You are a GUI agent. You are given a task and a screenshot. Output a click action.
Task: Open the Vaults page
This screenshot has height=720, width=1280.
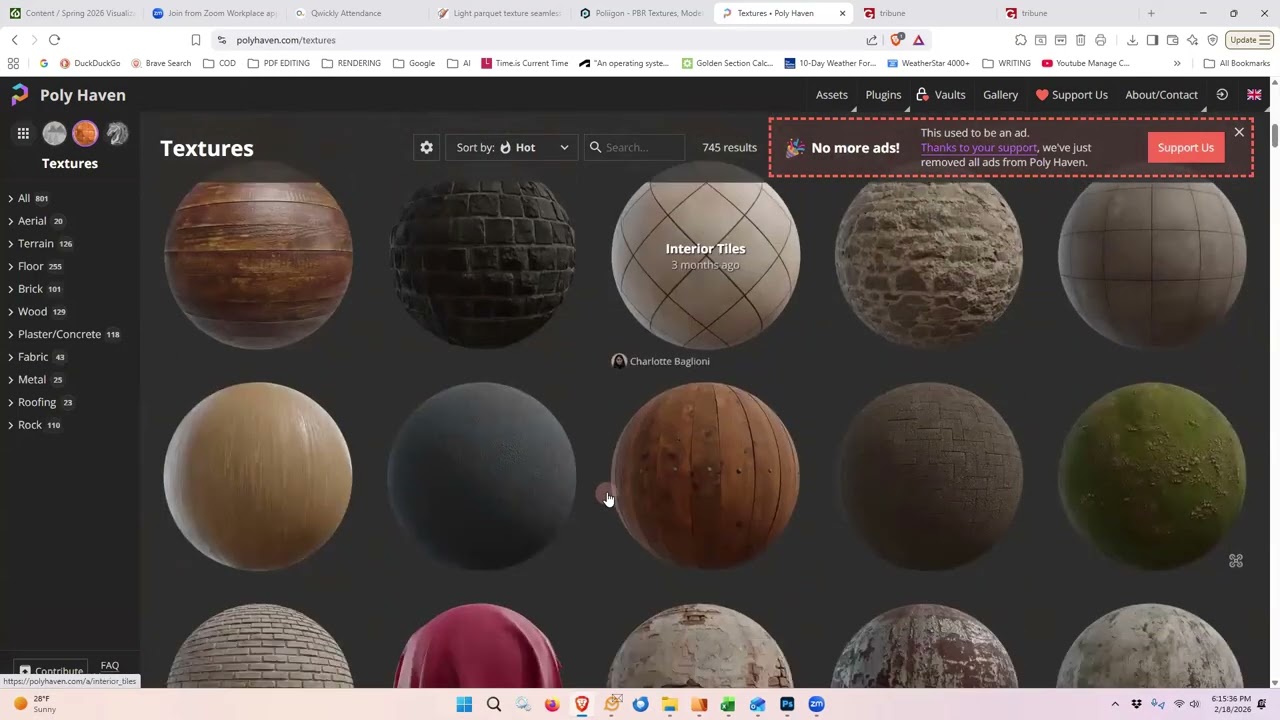(x=941, y=95)
